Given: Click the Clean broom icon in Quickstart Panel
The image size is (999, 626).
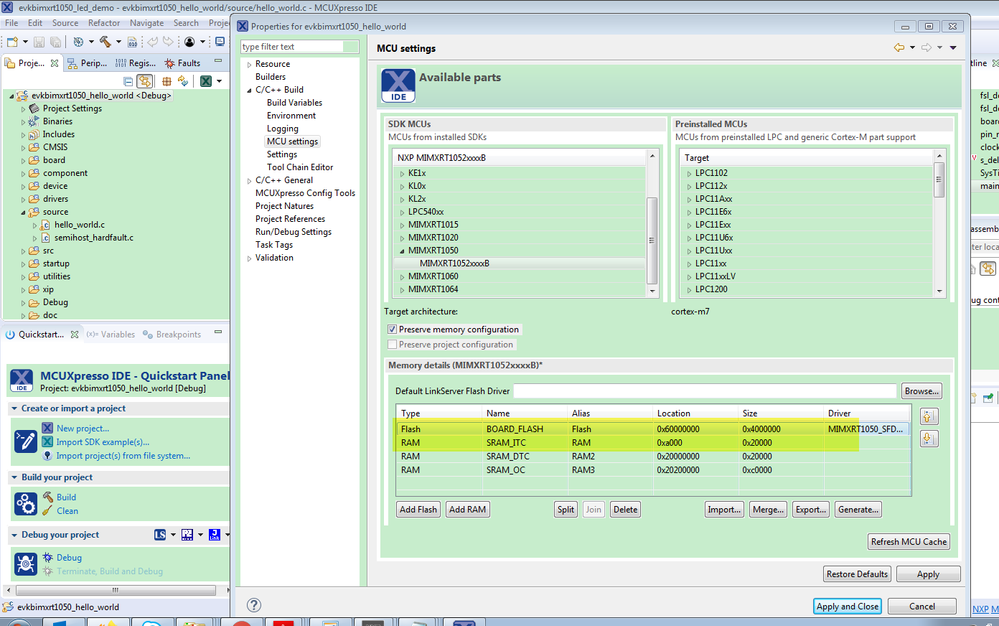Looking at the screenshot, I should 48,511.
